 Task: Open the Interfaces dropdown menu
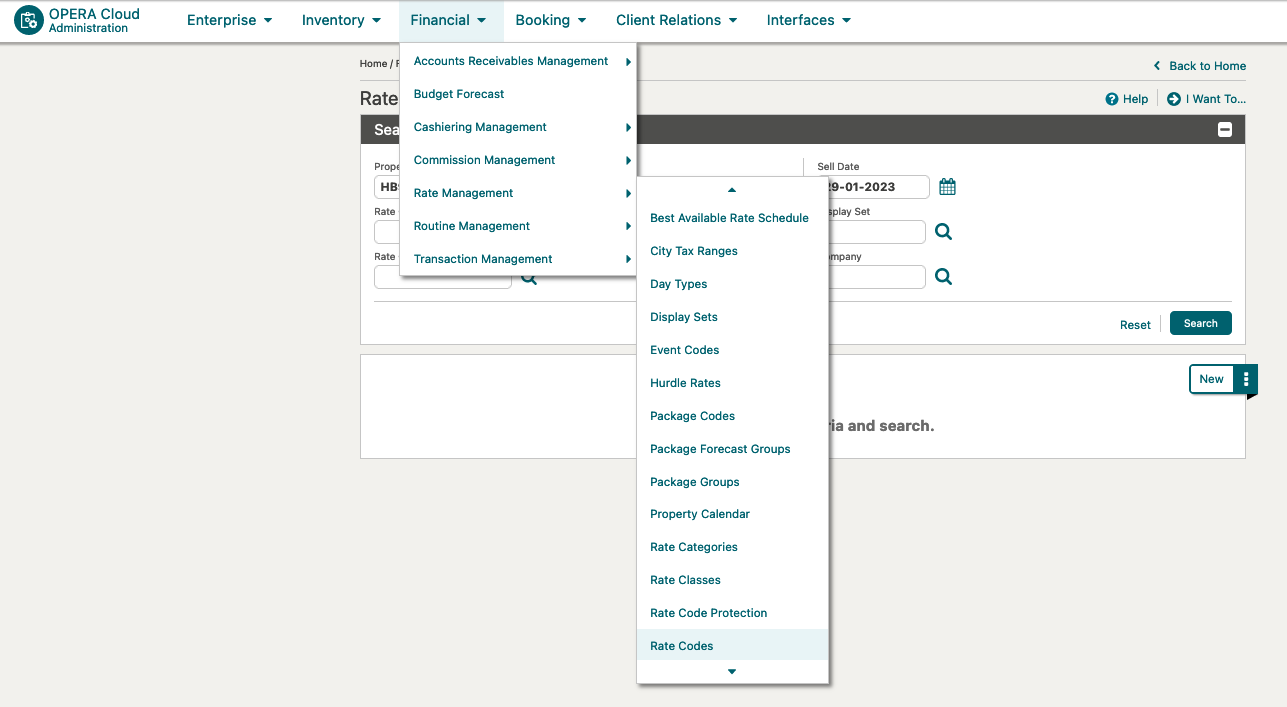pos(808,20)
